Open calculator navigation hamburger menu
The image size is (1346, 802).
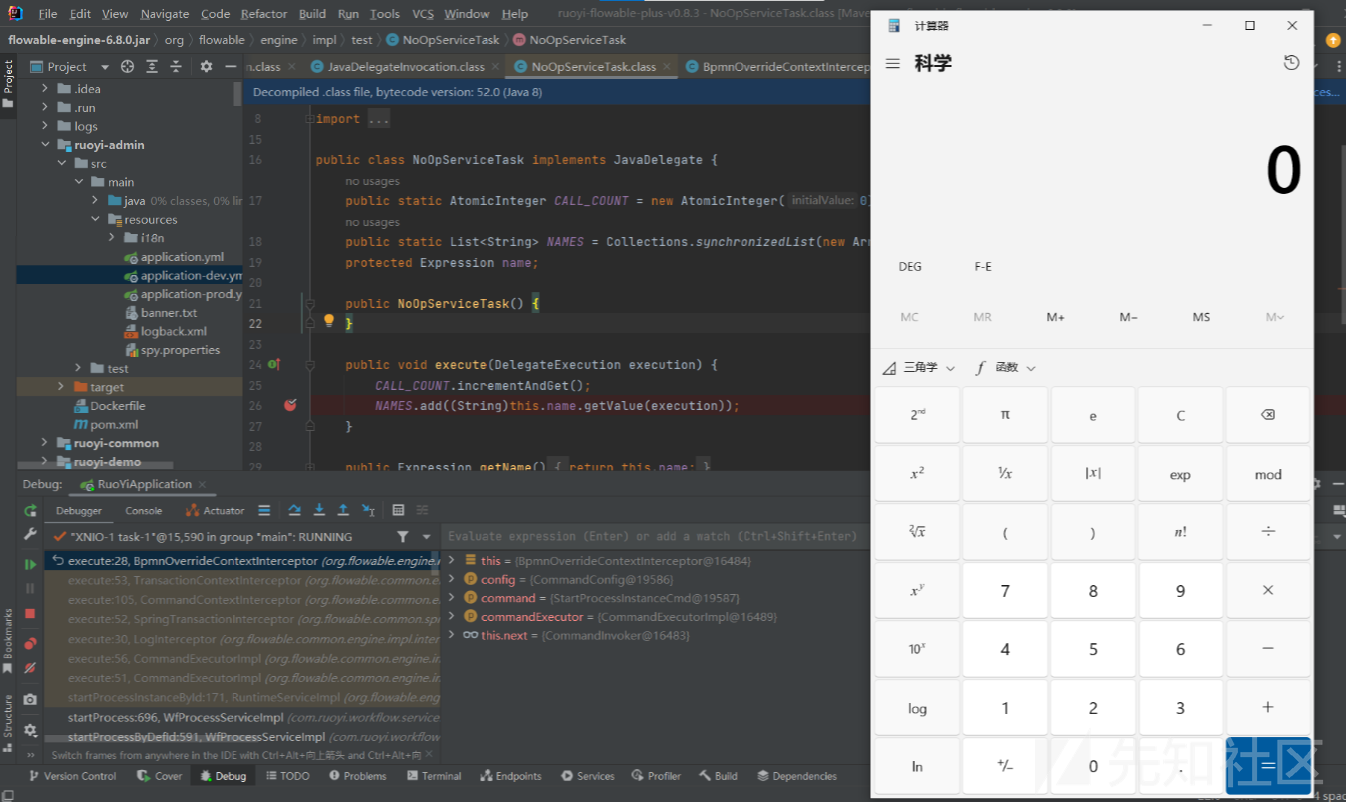point(893,63)
